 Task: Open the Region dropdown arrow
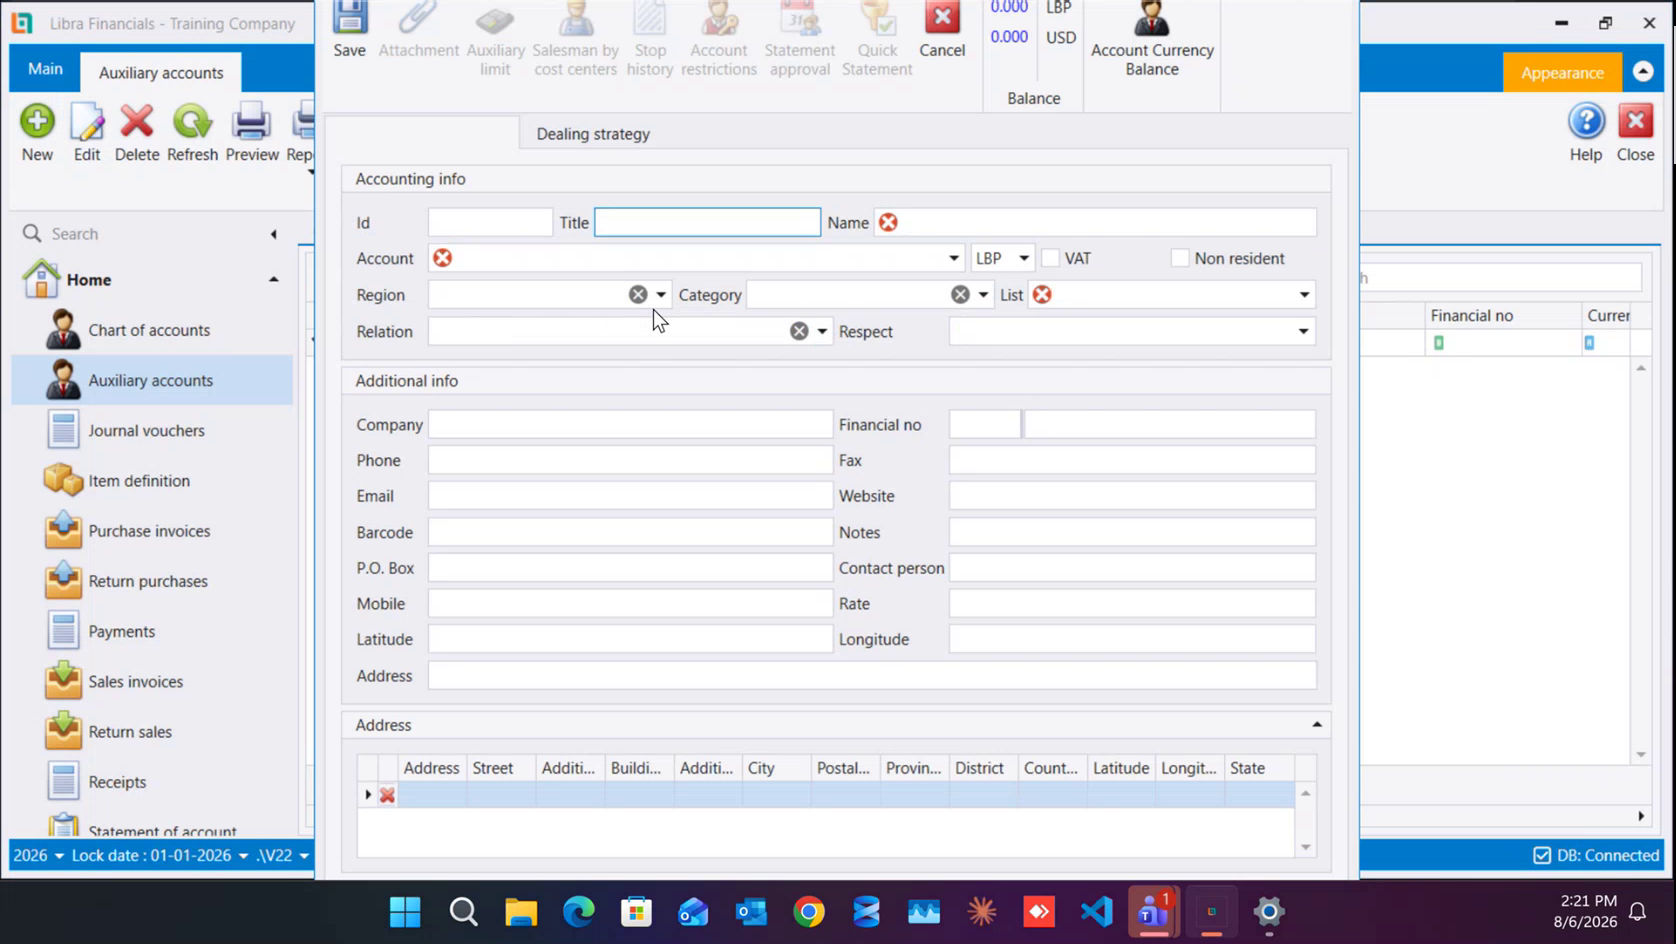tap(661, 295)
